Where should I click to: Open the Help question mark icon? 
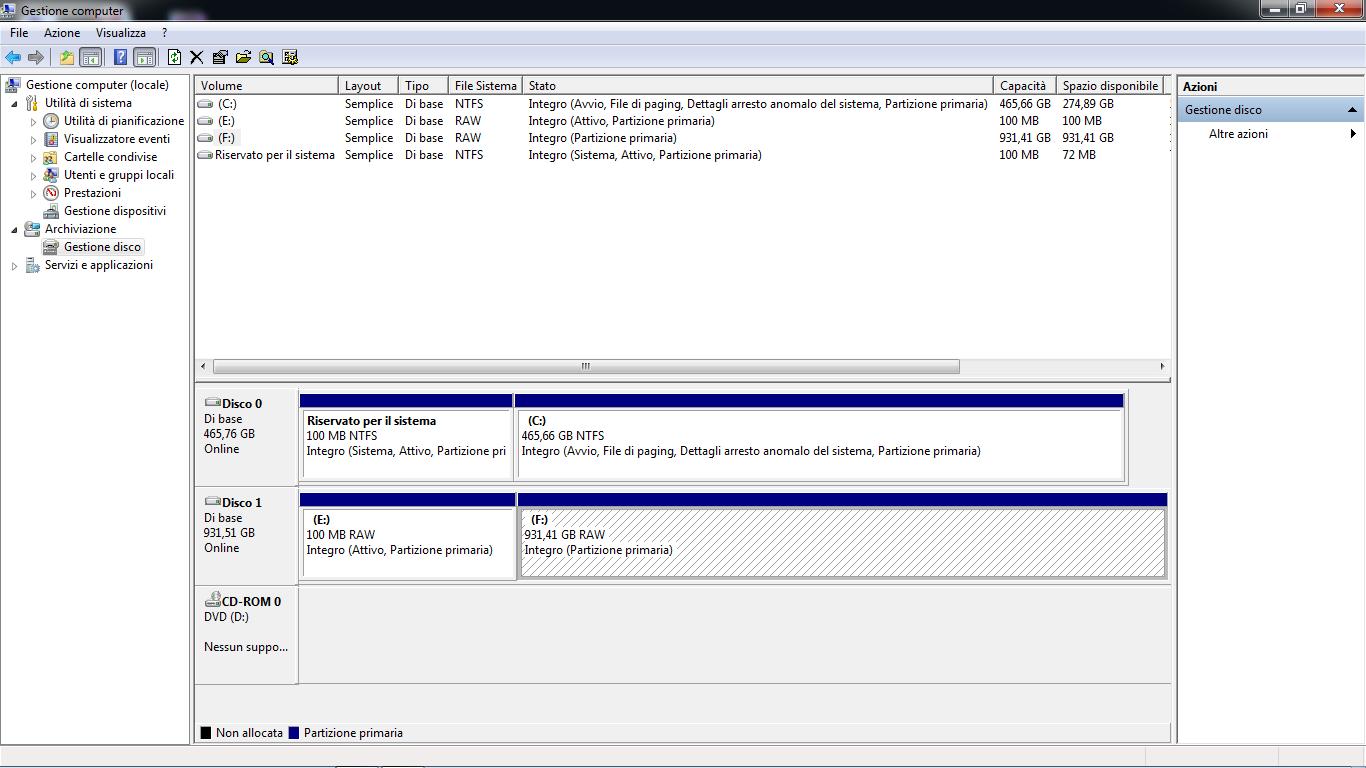coord(120,57)
